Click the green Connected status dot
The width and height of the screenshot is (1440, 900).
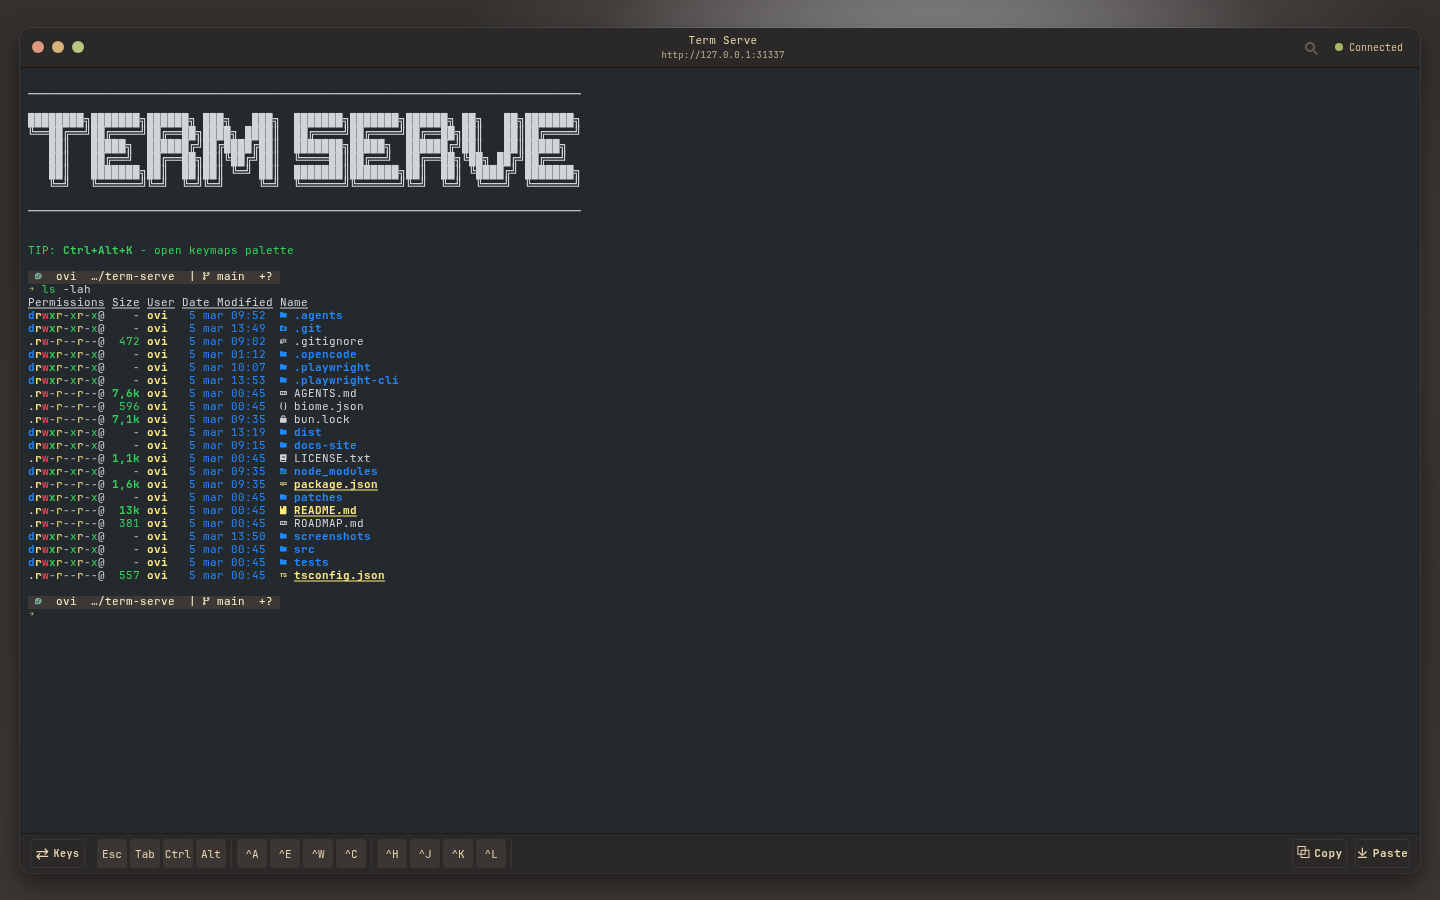[x=1337, y=46]
